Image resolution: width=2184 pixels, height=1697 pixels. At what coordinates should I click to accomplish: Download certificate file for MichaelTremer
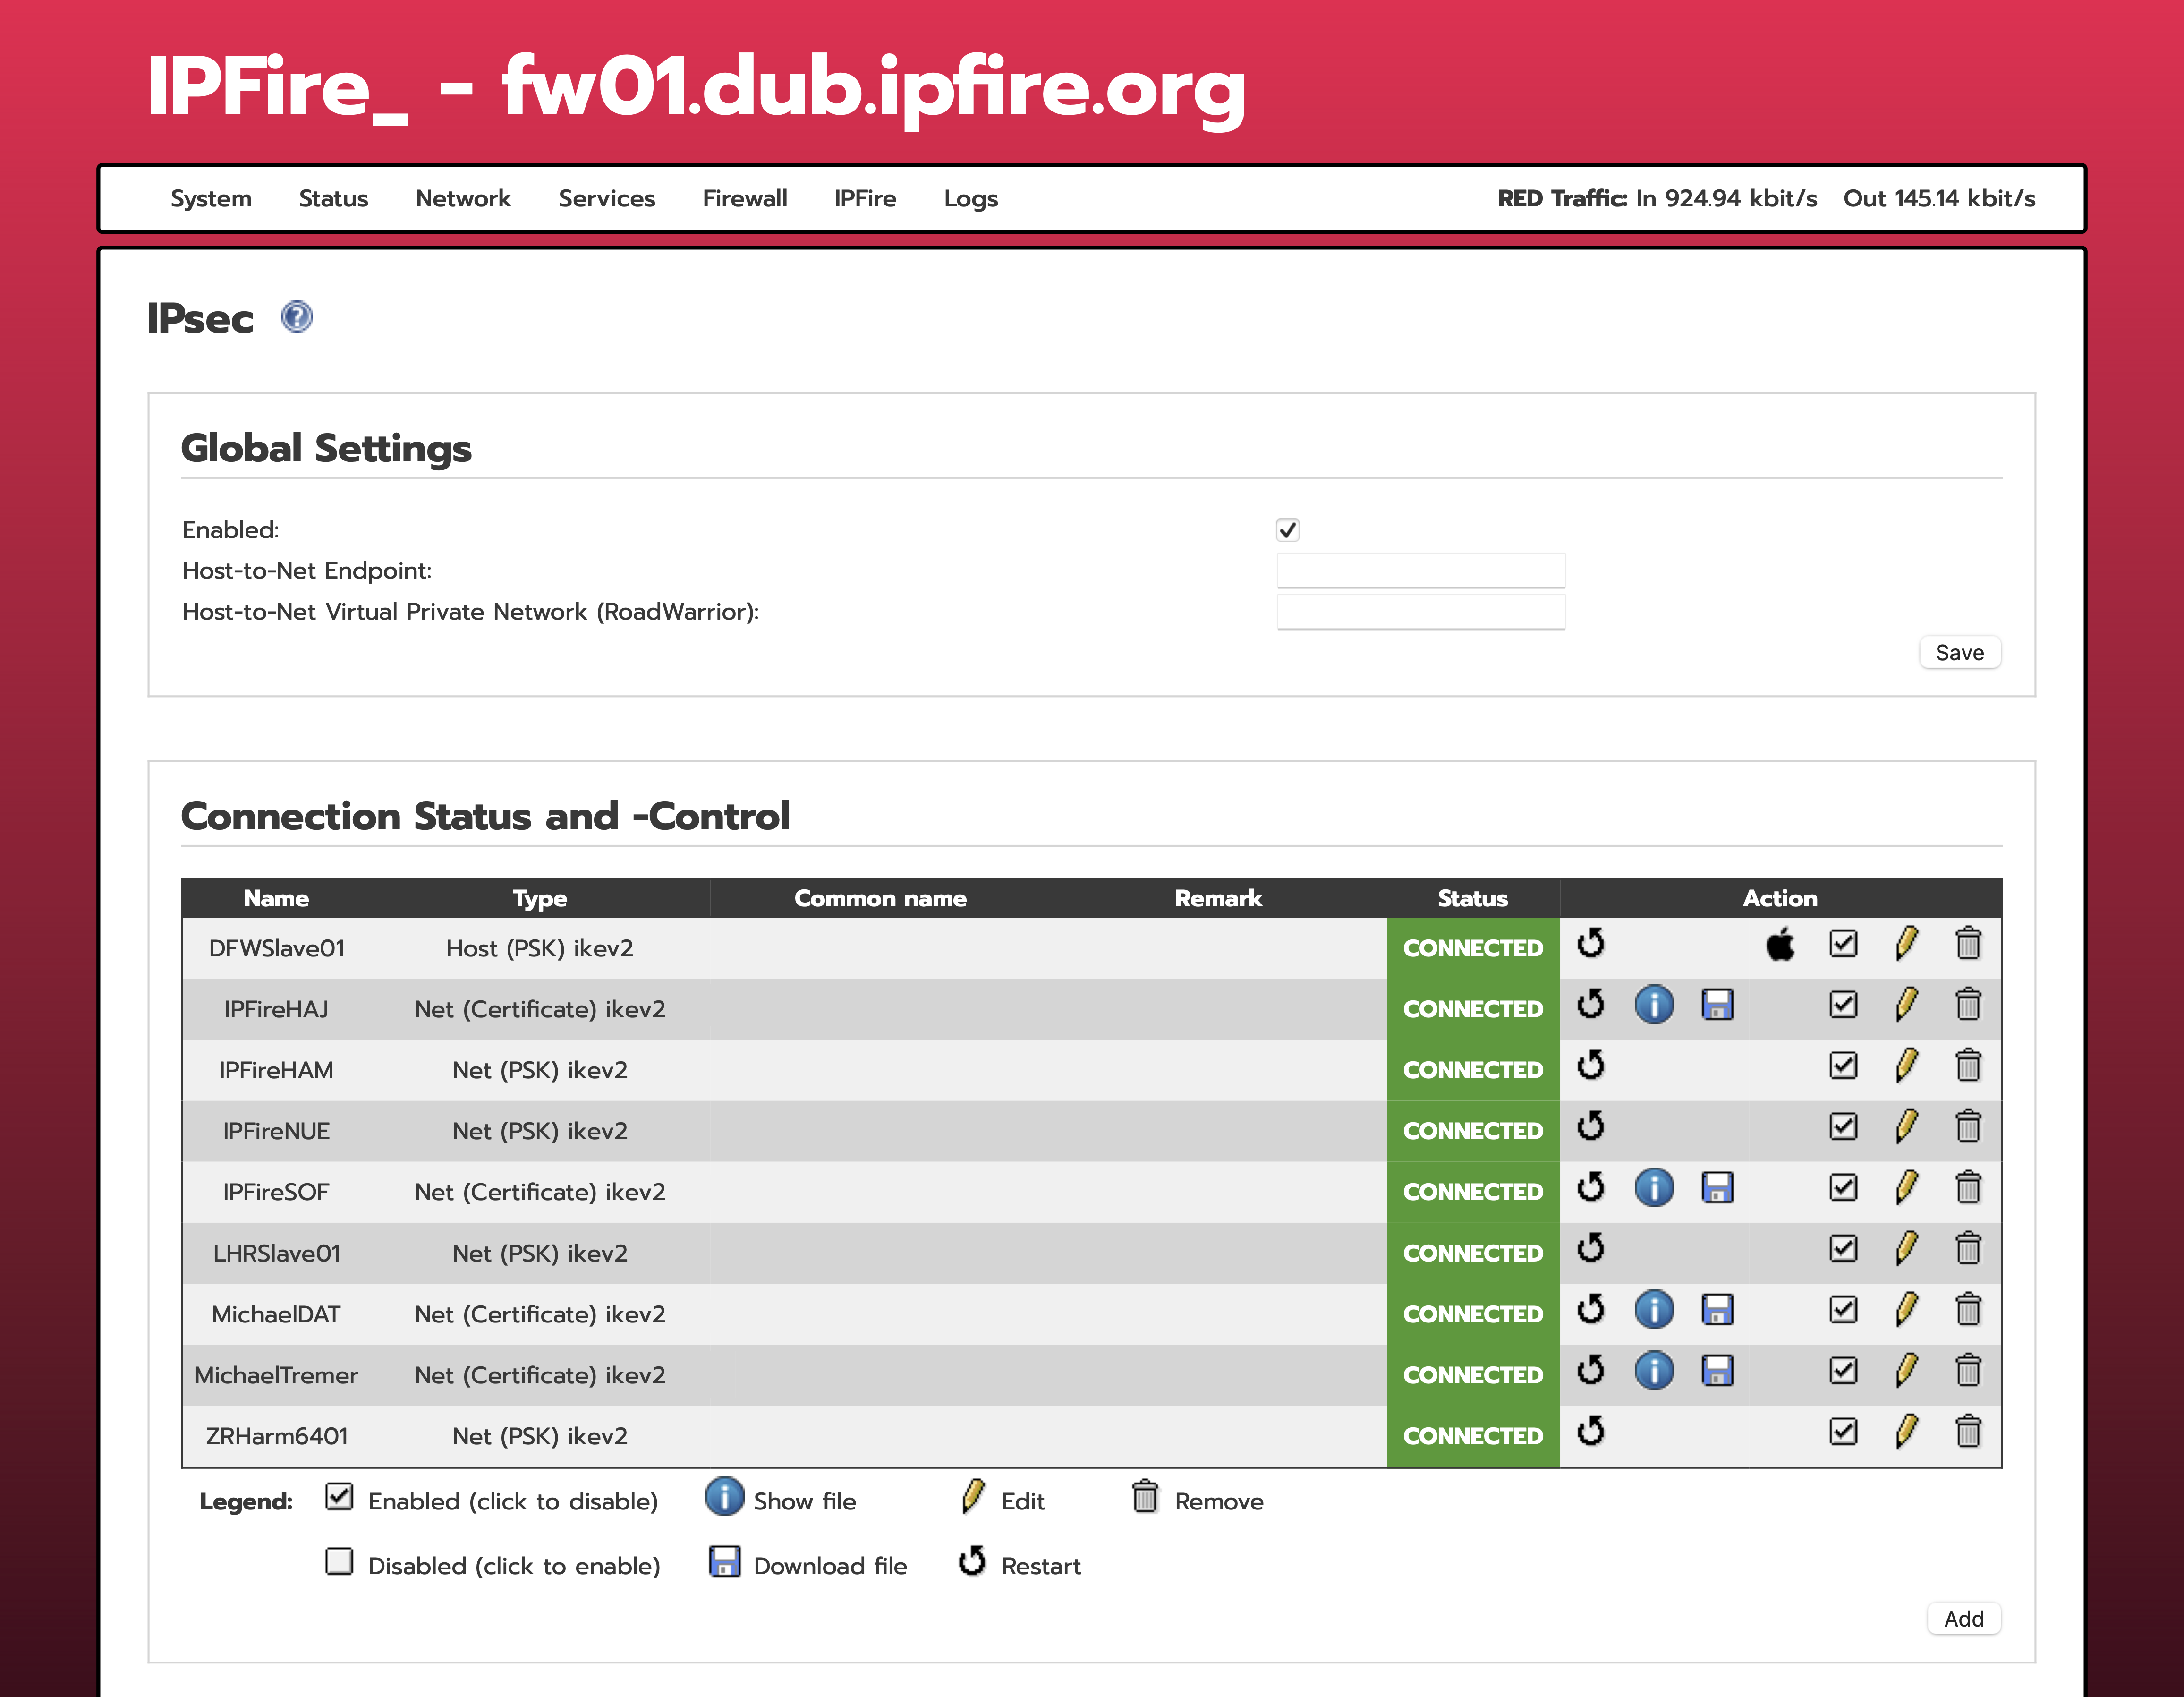(x=1717, y=1370)
